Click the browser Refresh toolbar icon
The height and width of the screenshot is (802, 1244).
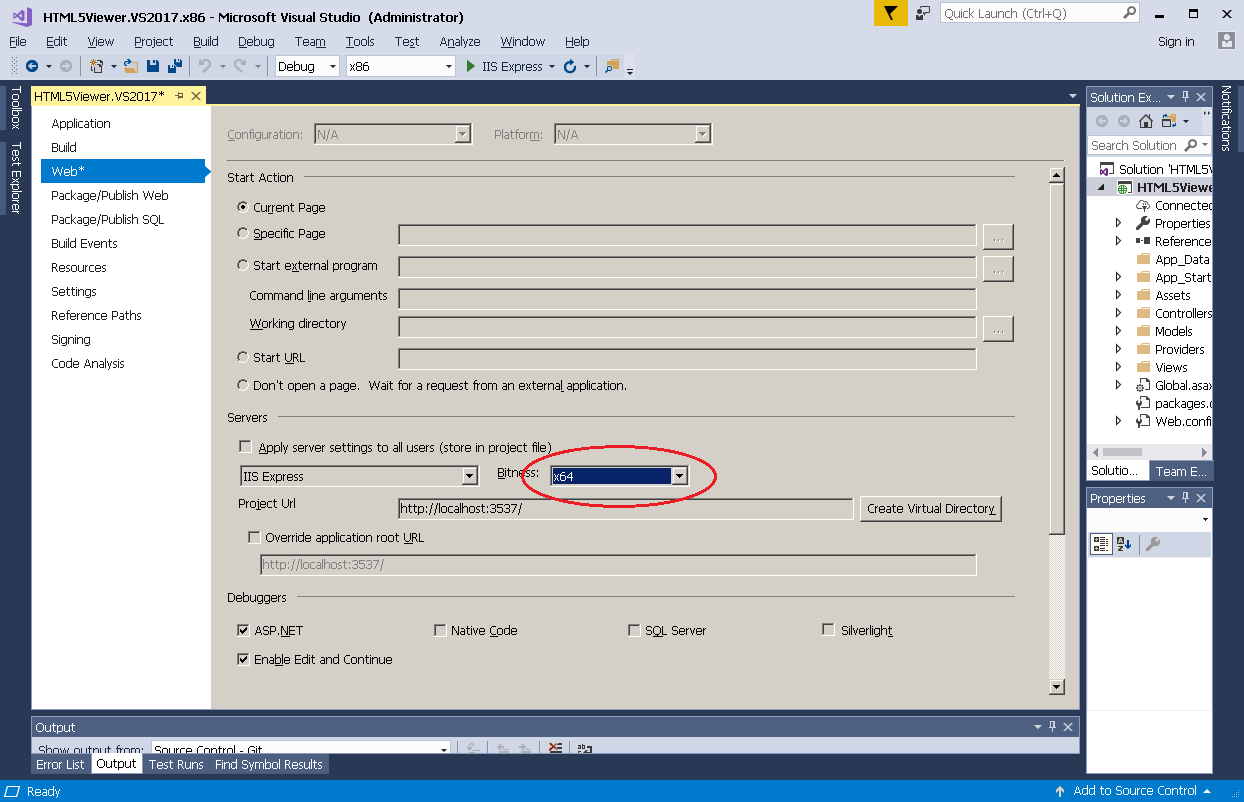[570, 66]
